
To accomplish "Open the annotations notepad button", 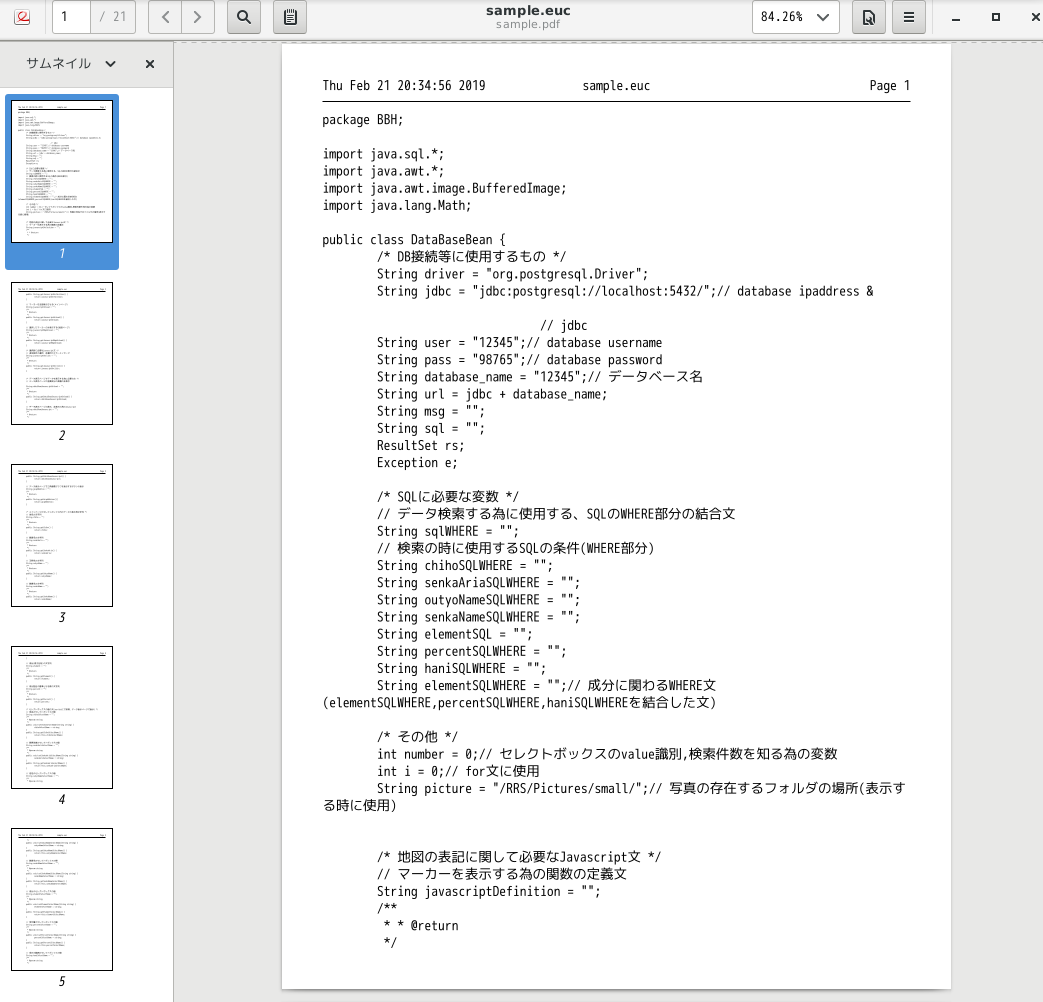I will click(290, 17).
